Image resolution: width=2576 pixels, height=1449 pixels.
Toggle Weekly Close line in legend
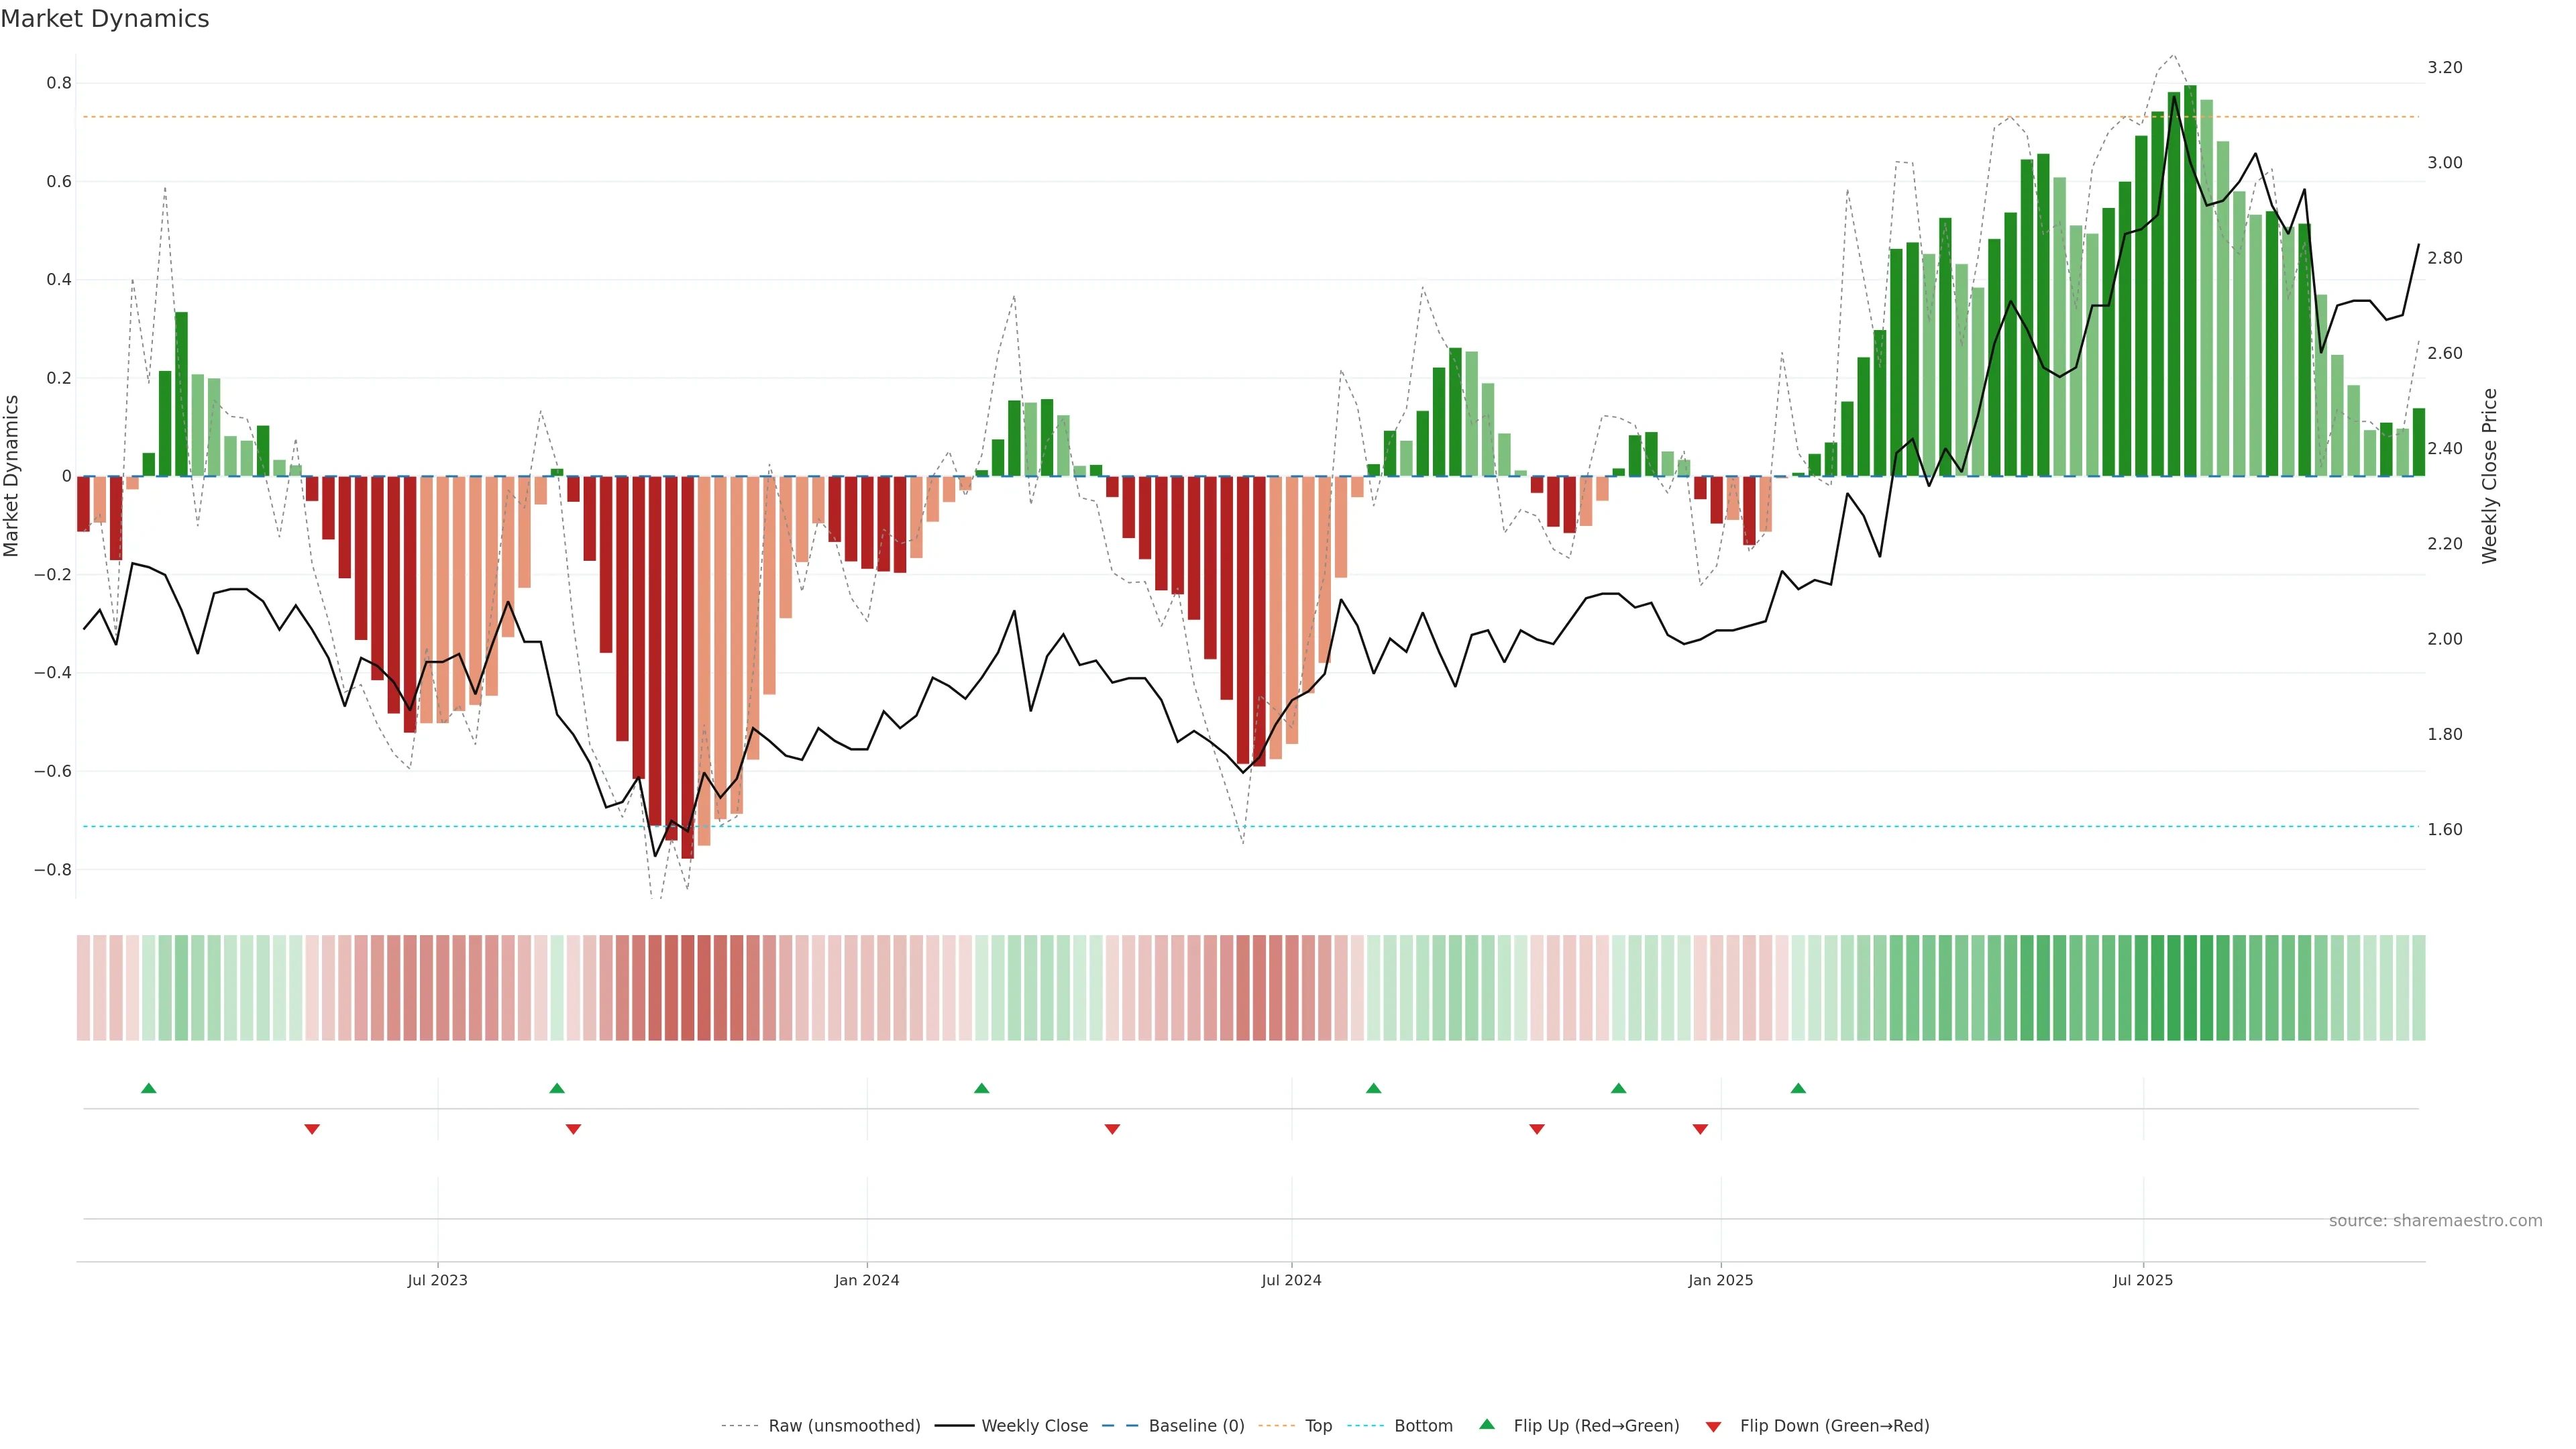click(1034, 1426)
